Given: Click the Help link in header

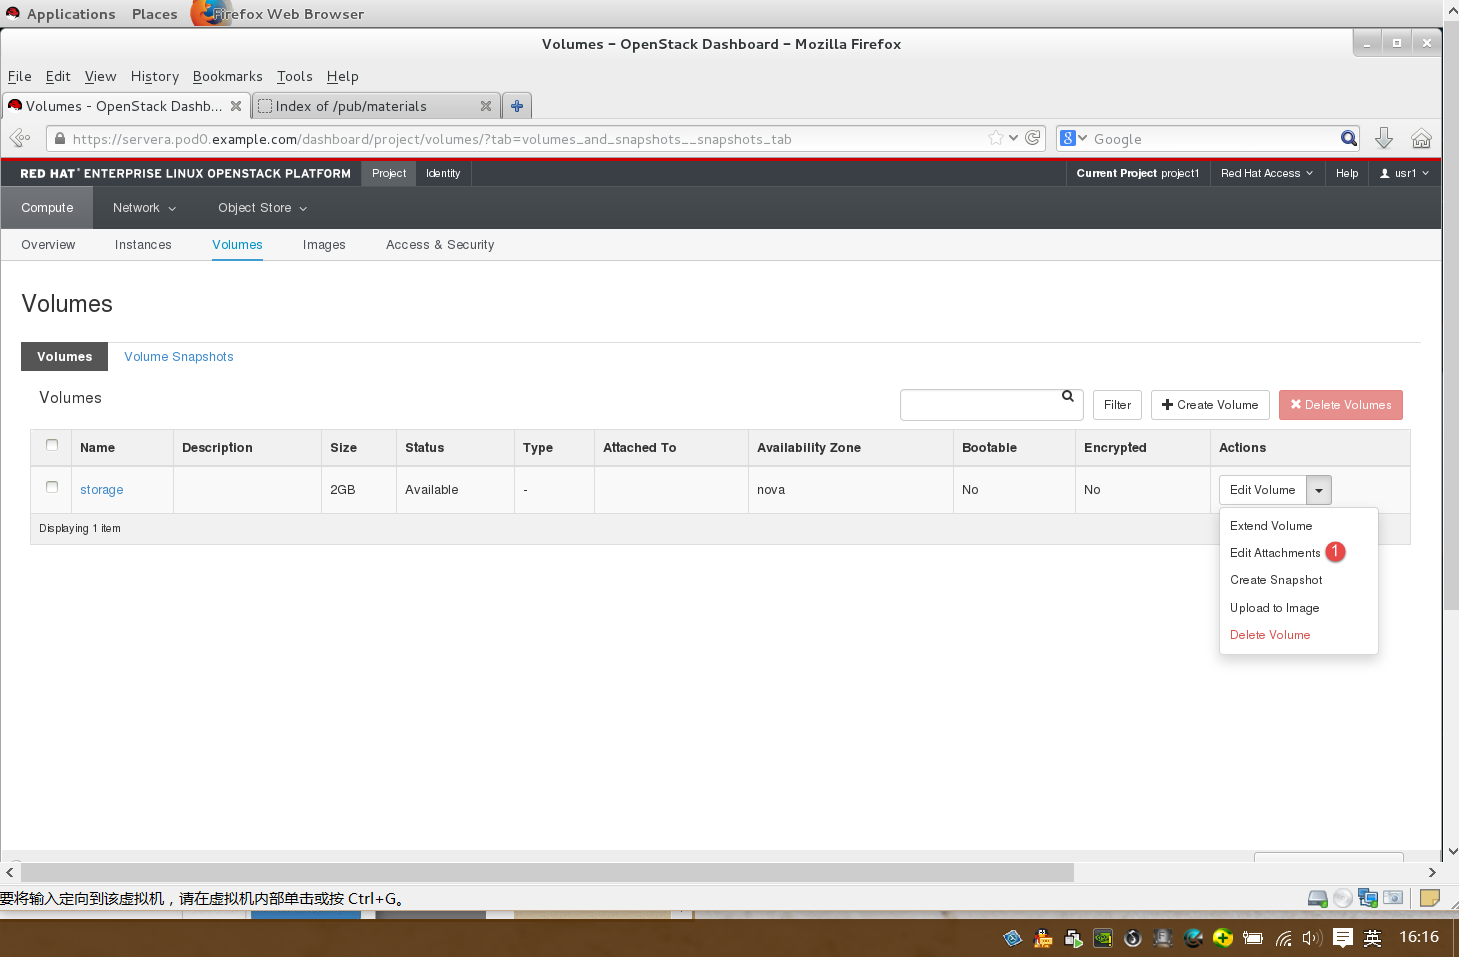Looking at the screenshot, I should pyautogui.click(x=1347, y=173).
